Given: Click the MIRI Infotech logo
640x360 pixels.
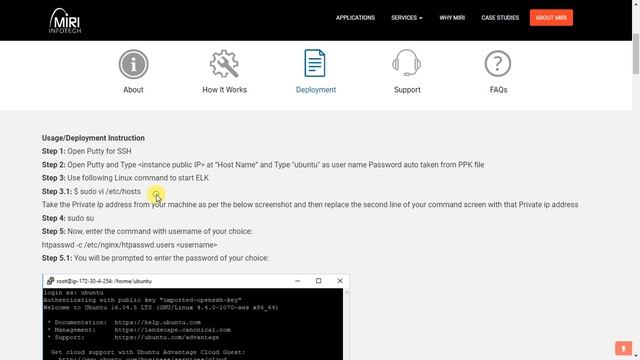Looking at the screenshot, I should (65, 20).
